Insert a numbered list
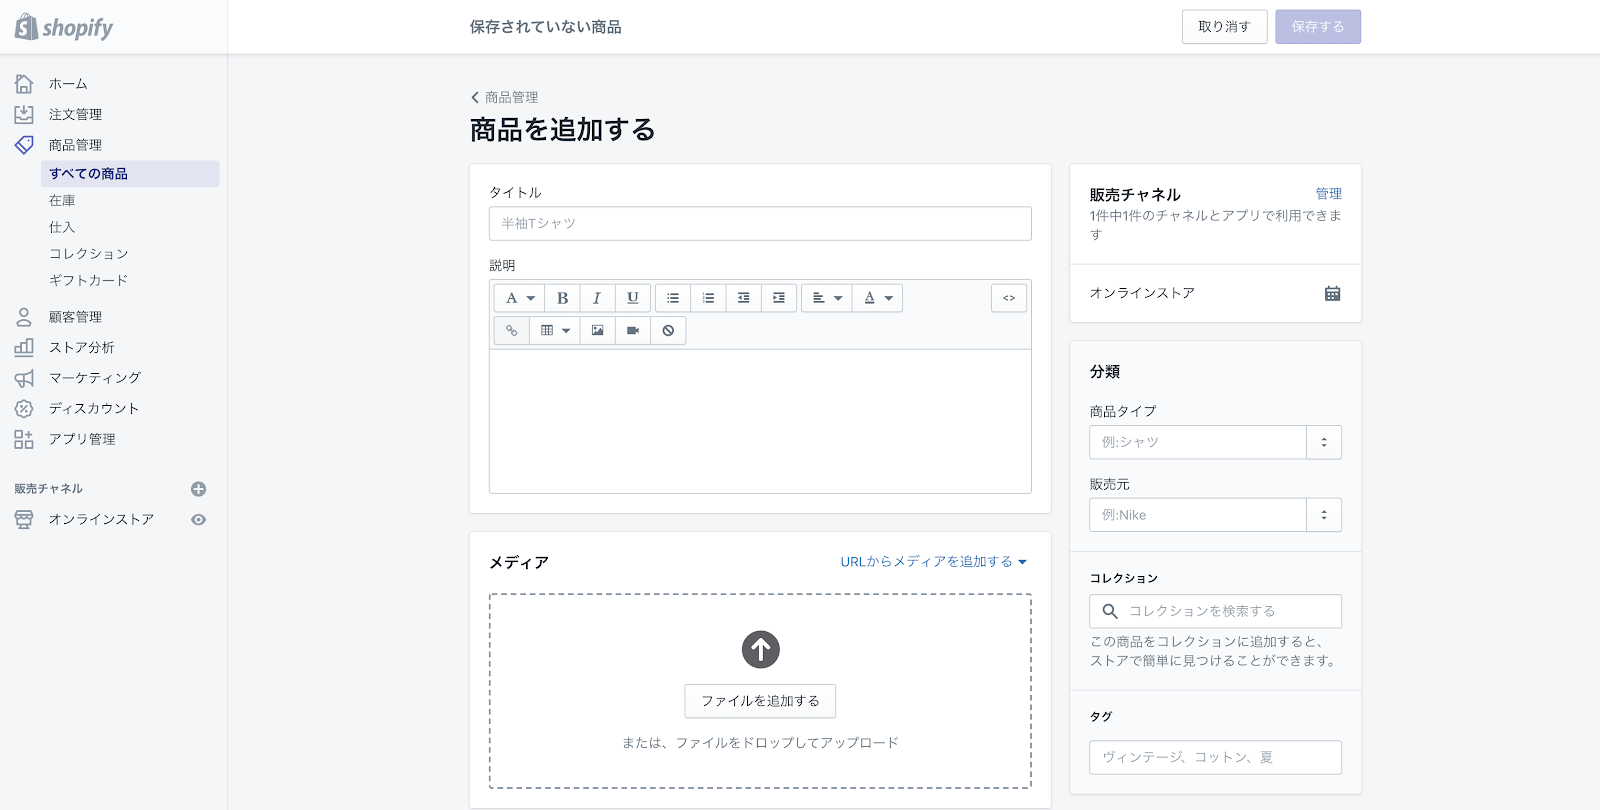This screenshot has height=810, width=1600. pos(708,298)
